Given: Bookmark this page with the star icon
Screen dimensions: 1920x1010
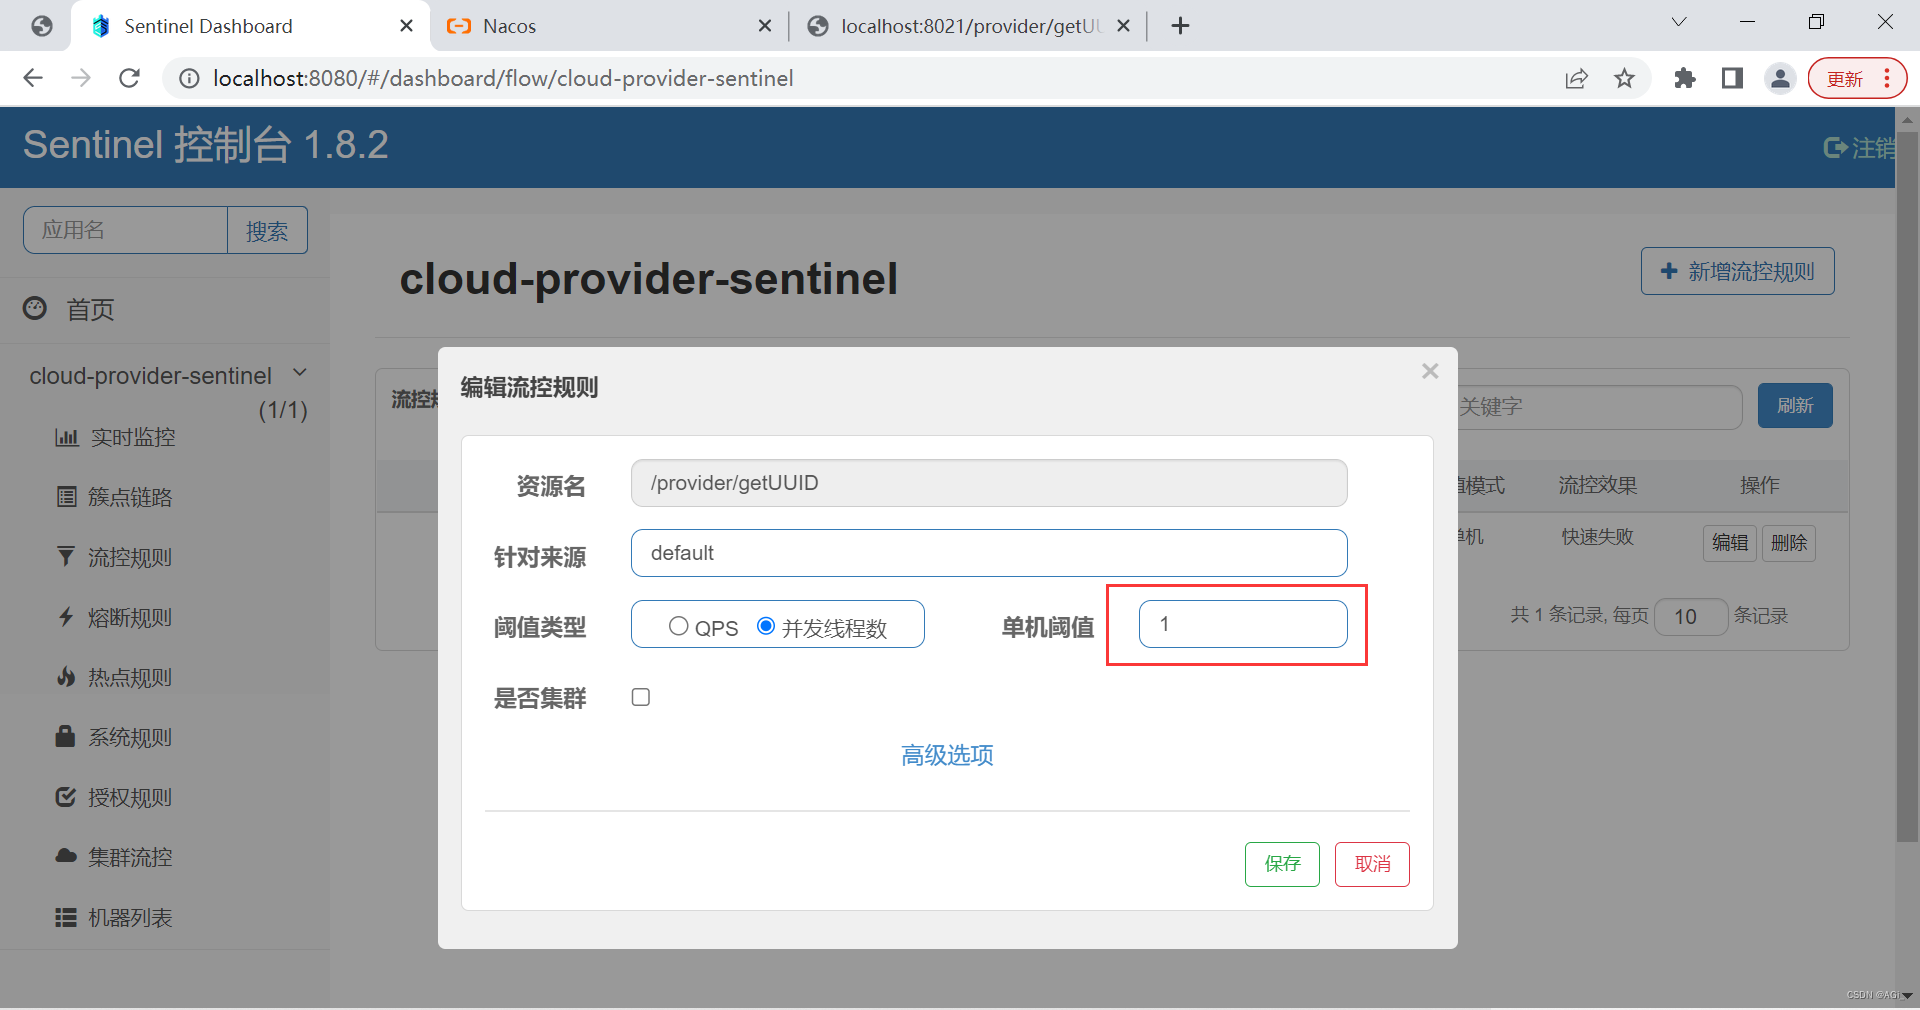Looking at the screenshot, I should pos(1625,78).
